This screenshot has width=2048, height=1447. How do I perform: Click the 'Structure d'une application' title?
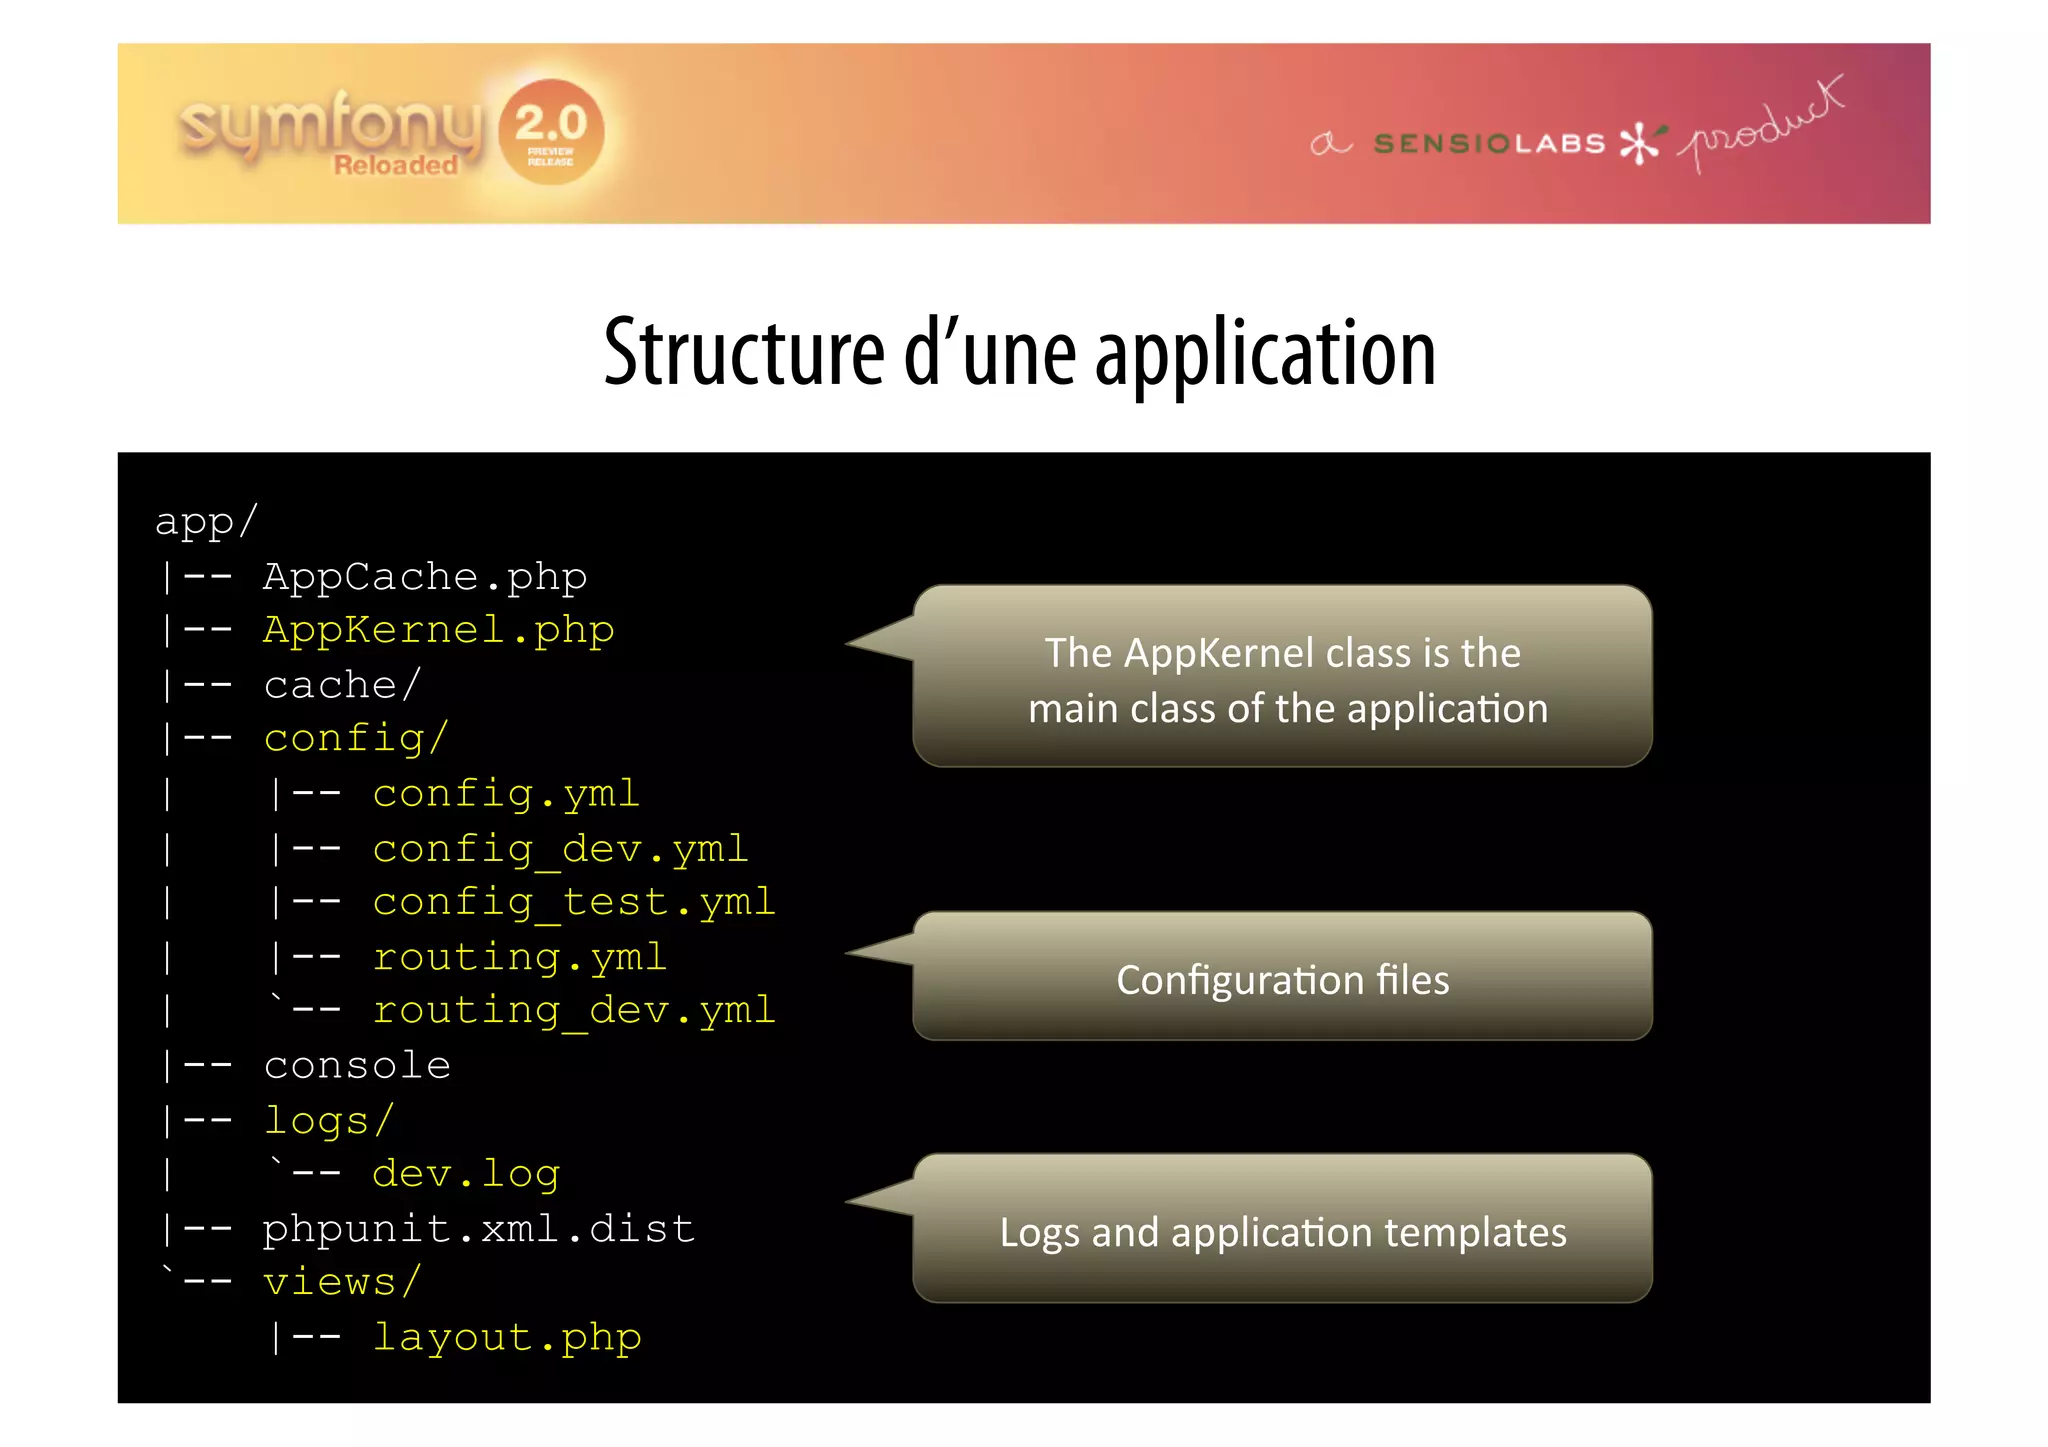coord(1020,352)
